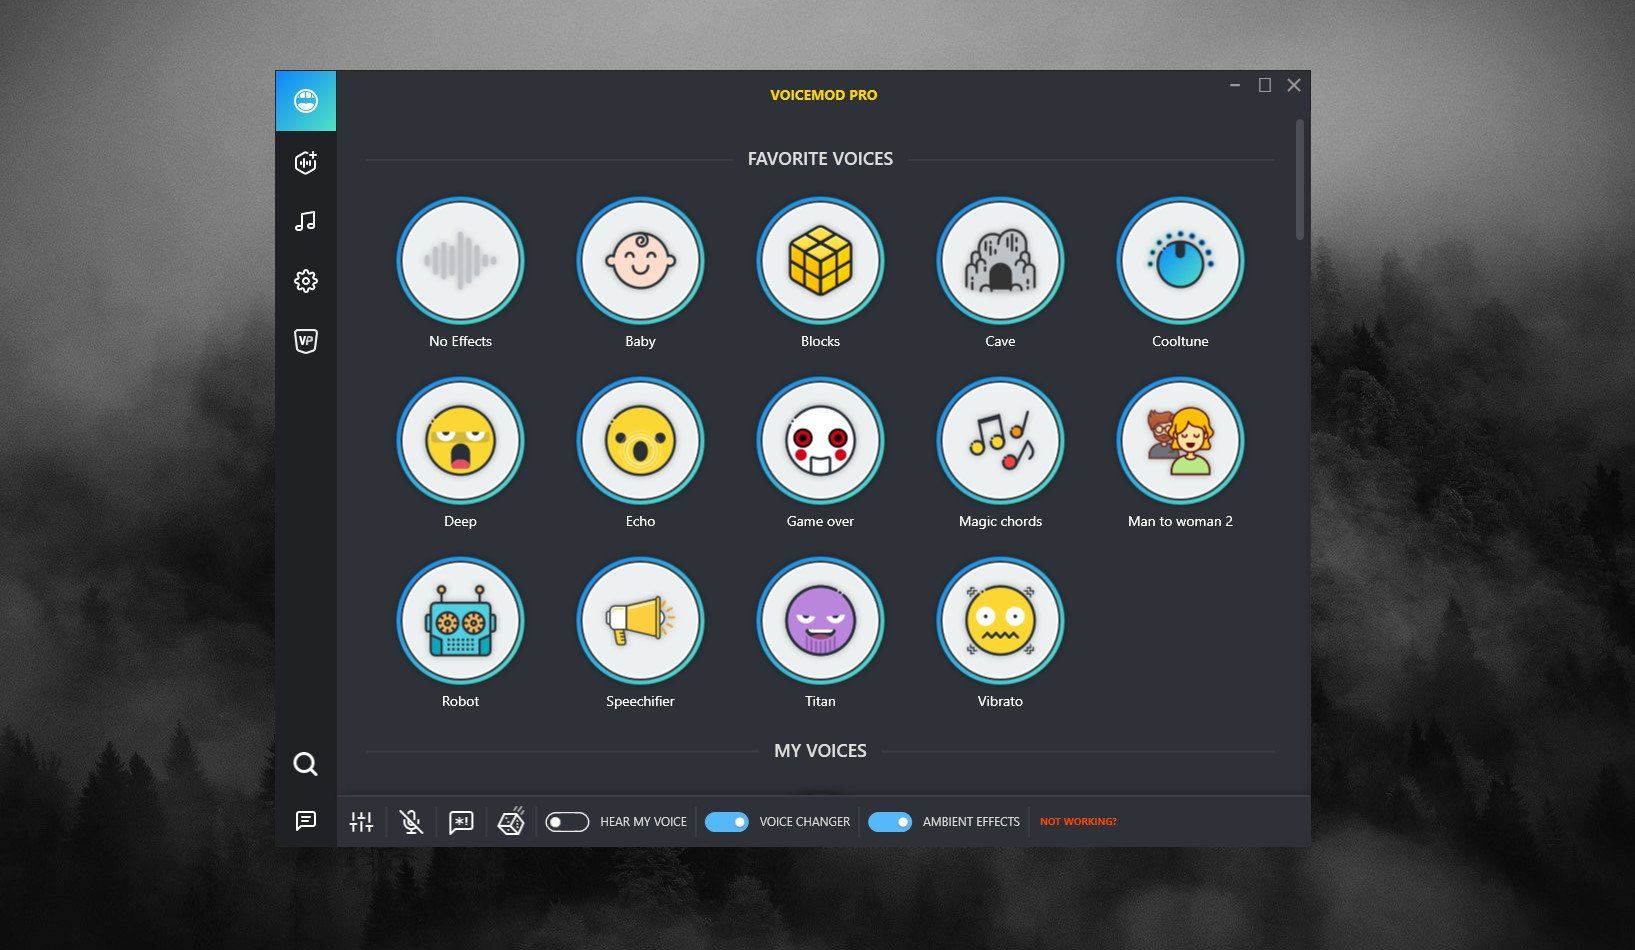Viewport: 1635px width, 950px height.
Task: Click the NOT WORKING? link
Action: pyautogui.click(x=1078, y=821)
